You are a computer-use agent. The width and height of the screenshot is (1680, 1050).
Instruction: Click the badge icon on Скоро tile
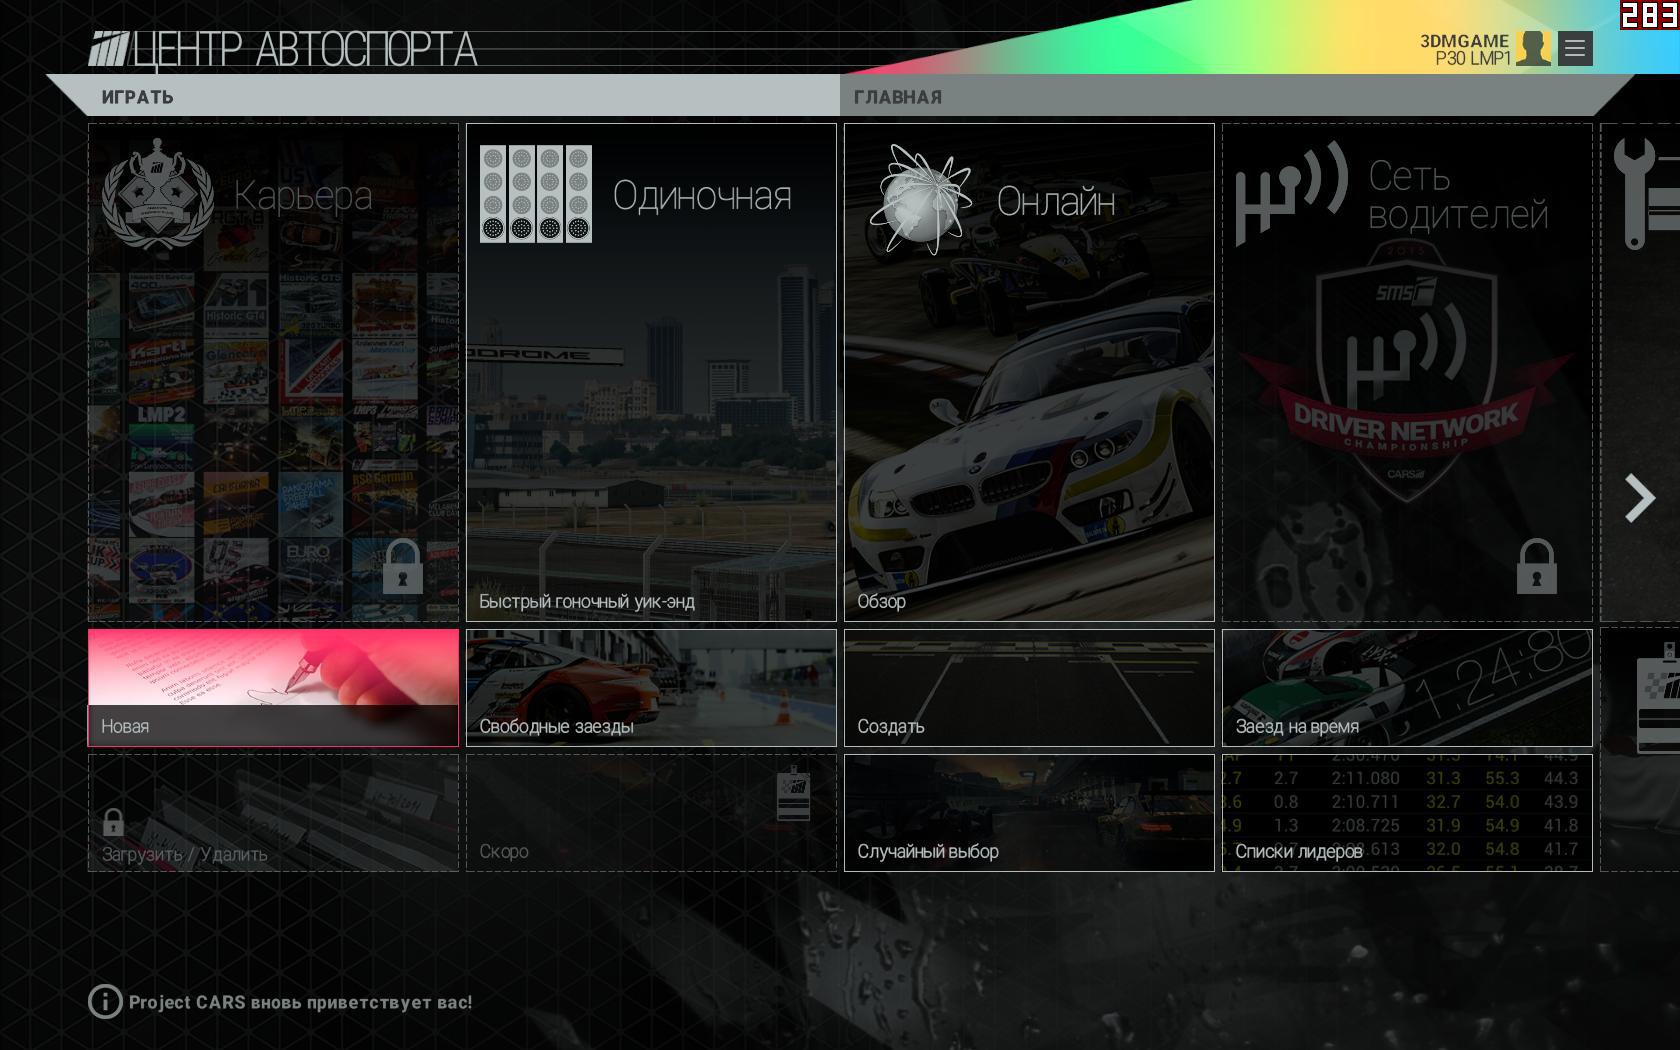793,795
